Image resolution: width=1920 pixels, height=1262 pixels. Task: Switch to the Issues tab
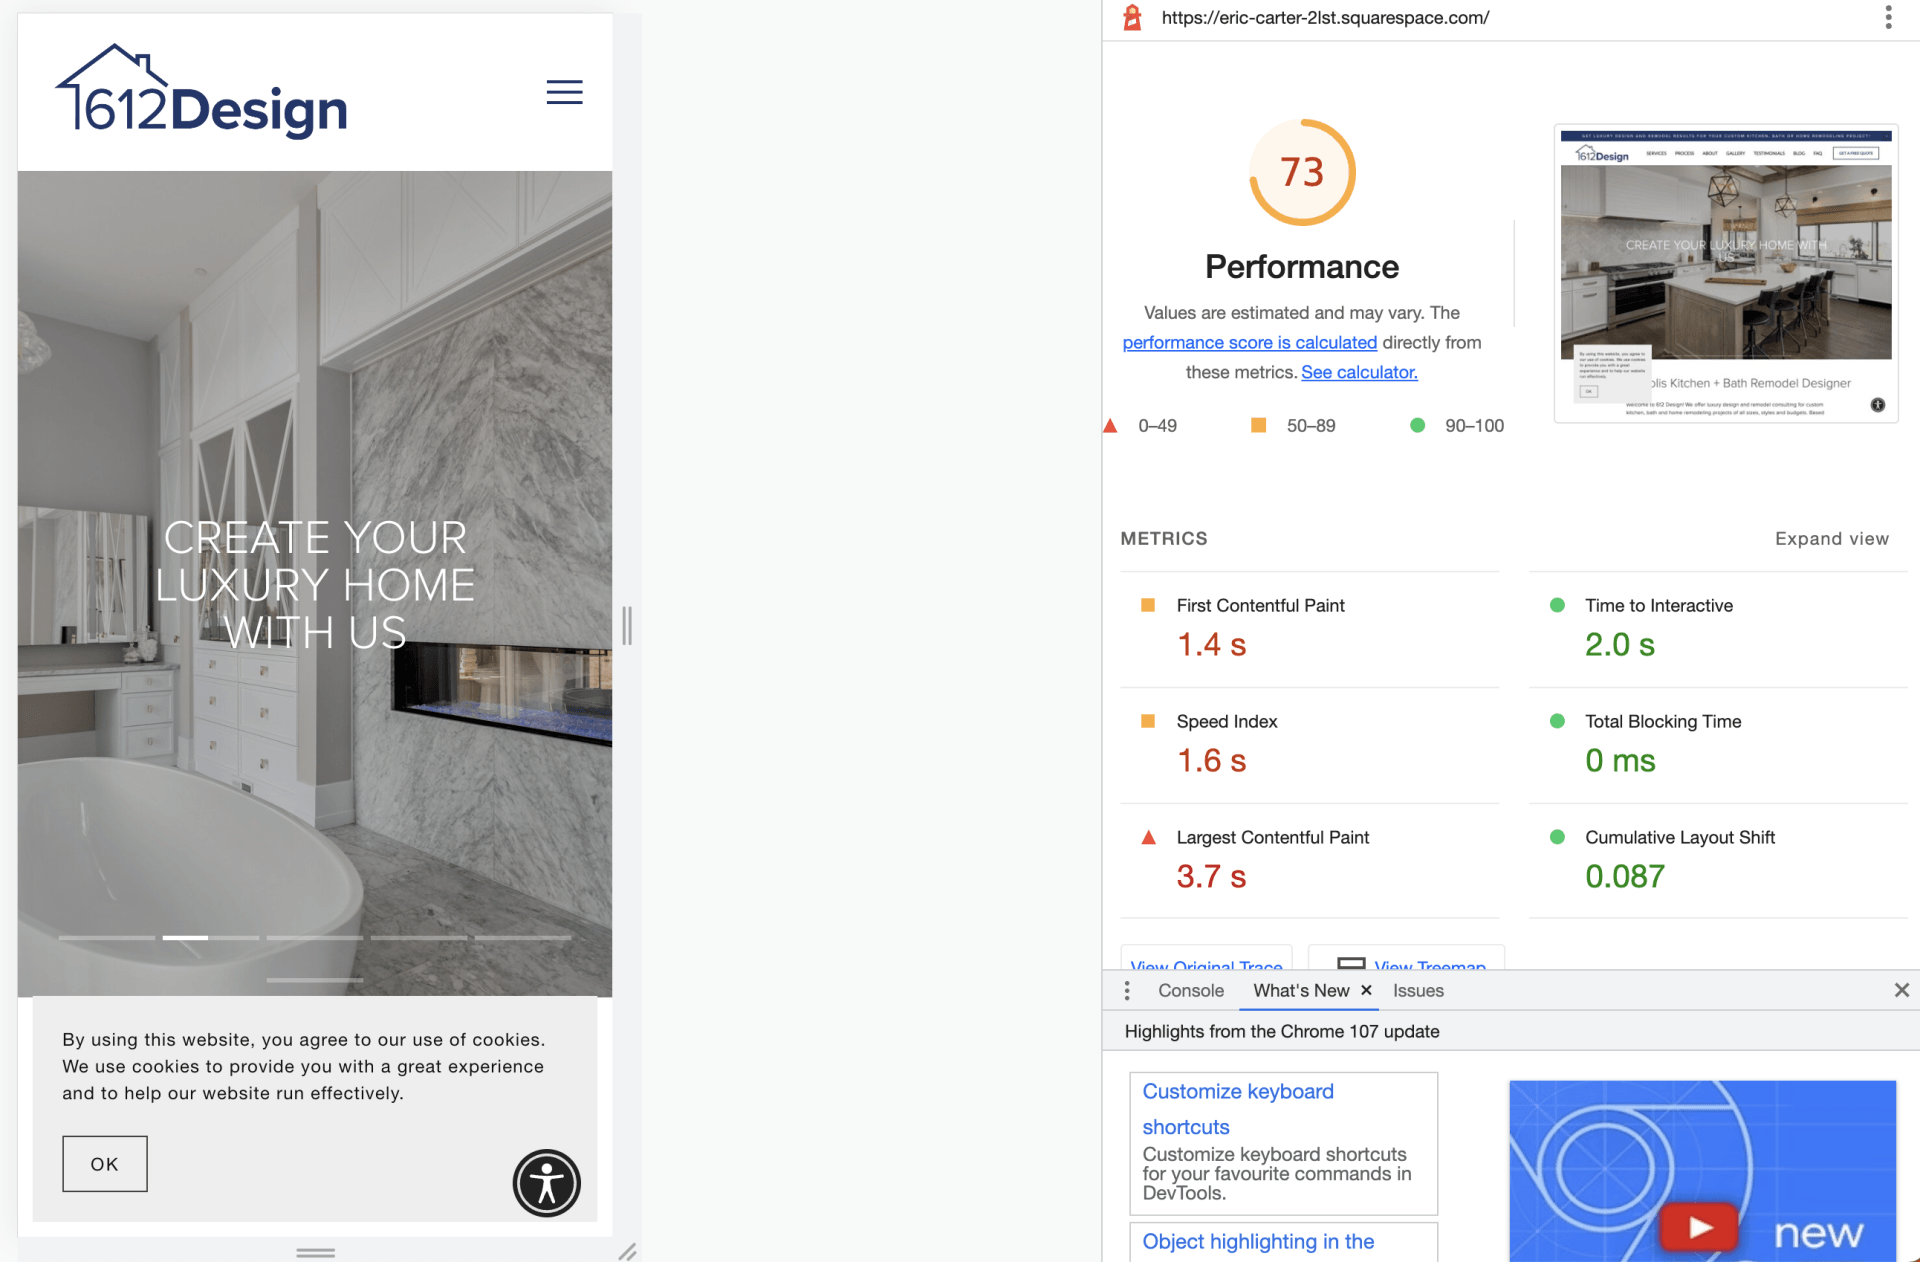click(1418, 990)
